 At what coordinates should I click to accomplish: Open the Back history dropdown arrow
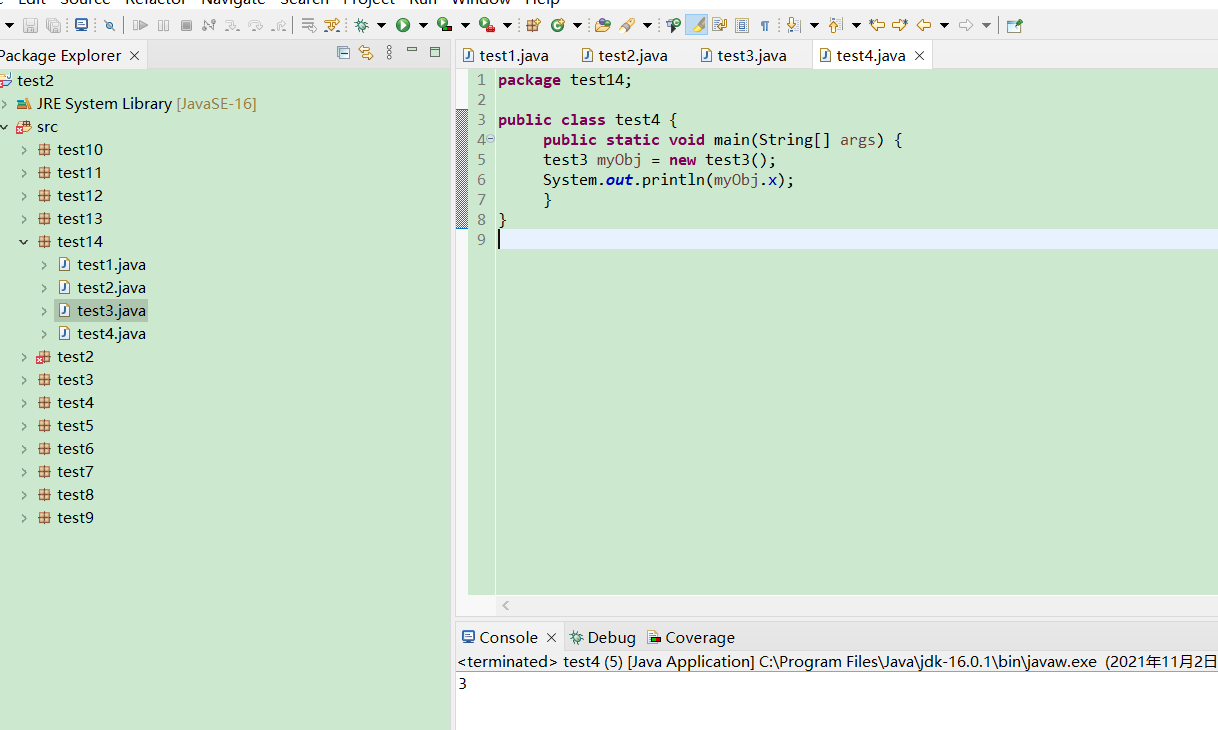944,25
